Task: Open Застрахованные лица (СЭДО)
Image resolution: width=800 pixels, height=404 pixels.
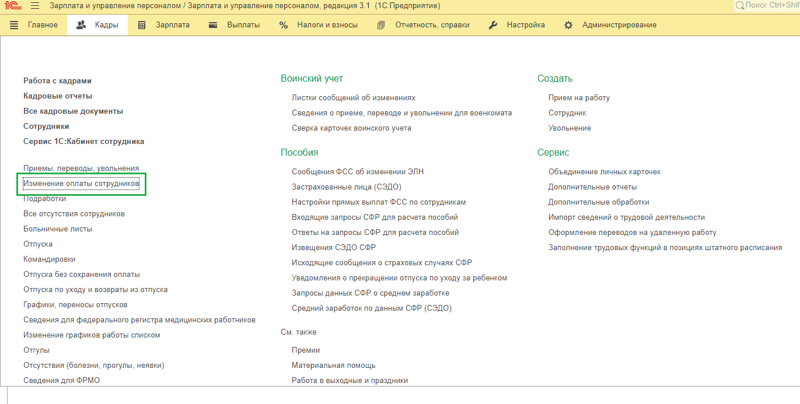Action: (346, 187)
